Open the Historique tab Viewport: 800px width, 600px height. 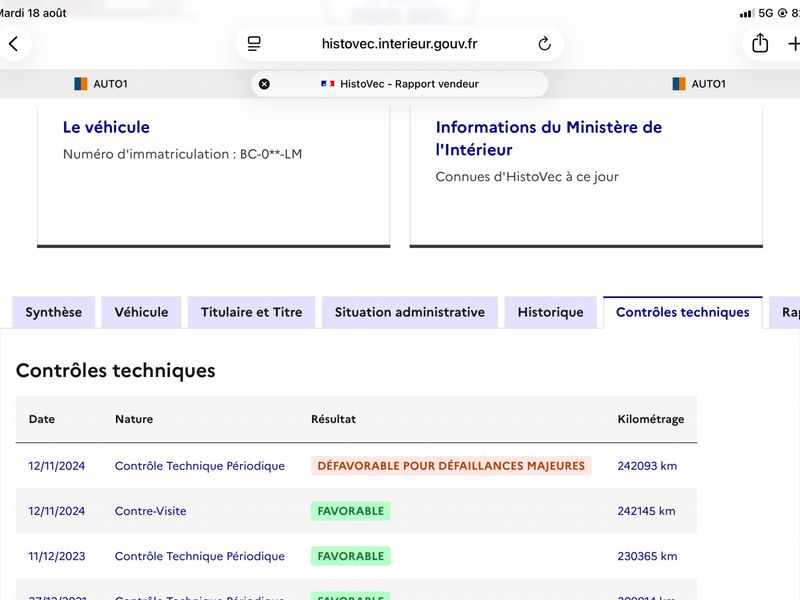pos(551,312)
